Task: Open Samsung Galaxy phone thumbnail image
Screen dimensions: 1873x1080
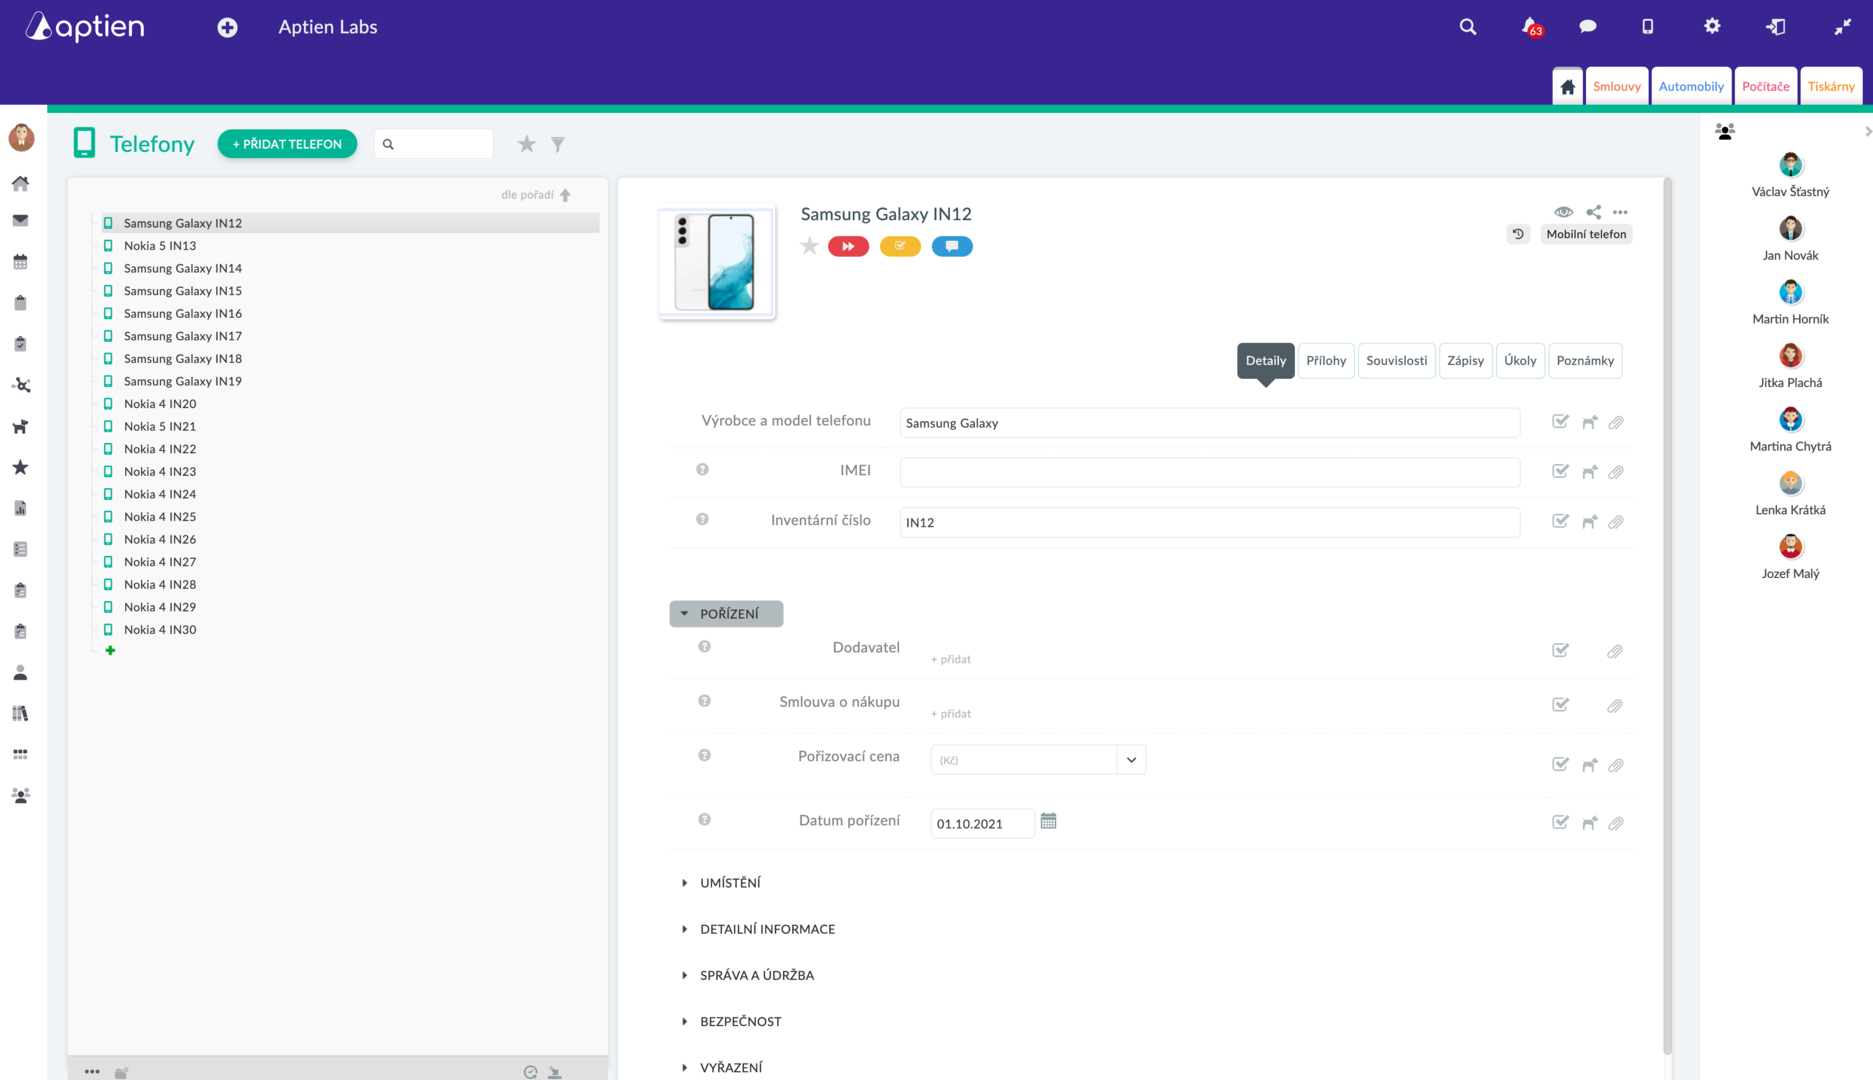Action: [x=717, y=263]
